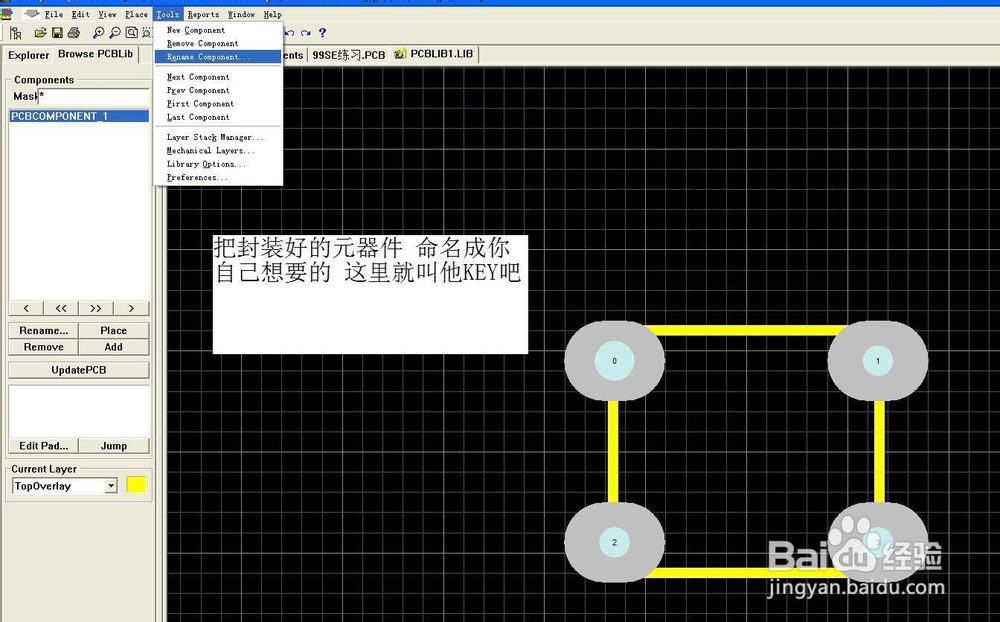Screen dimensions: 1000x622
Task: Open Preferences... from Tools menu
Action: (218, 177)
